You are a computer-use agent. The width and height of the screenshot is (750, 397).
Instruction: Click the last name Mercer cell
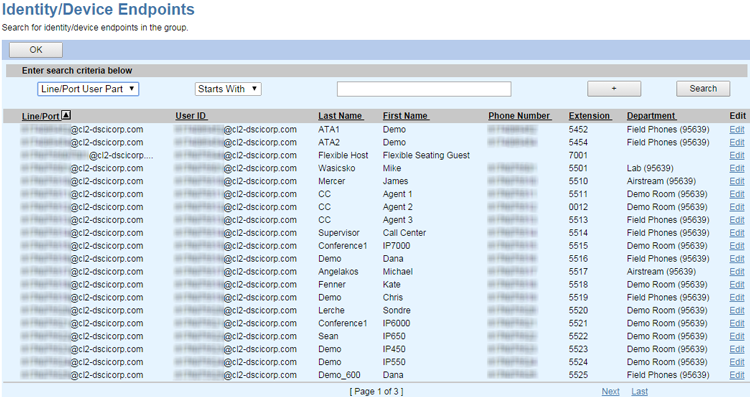tap(331, 181)
